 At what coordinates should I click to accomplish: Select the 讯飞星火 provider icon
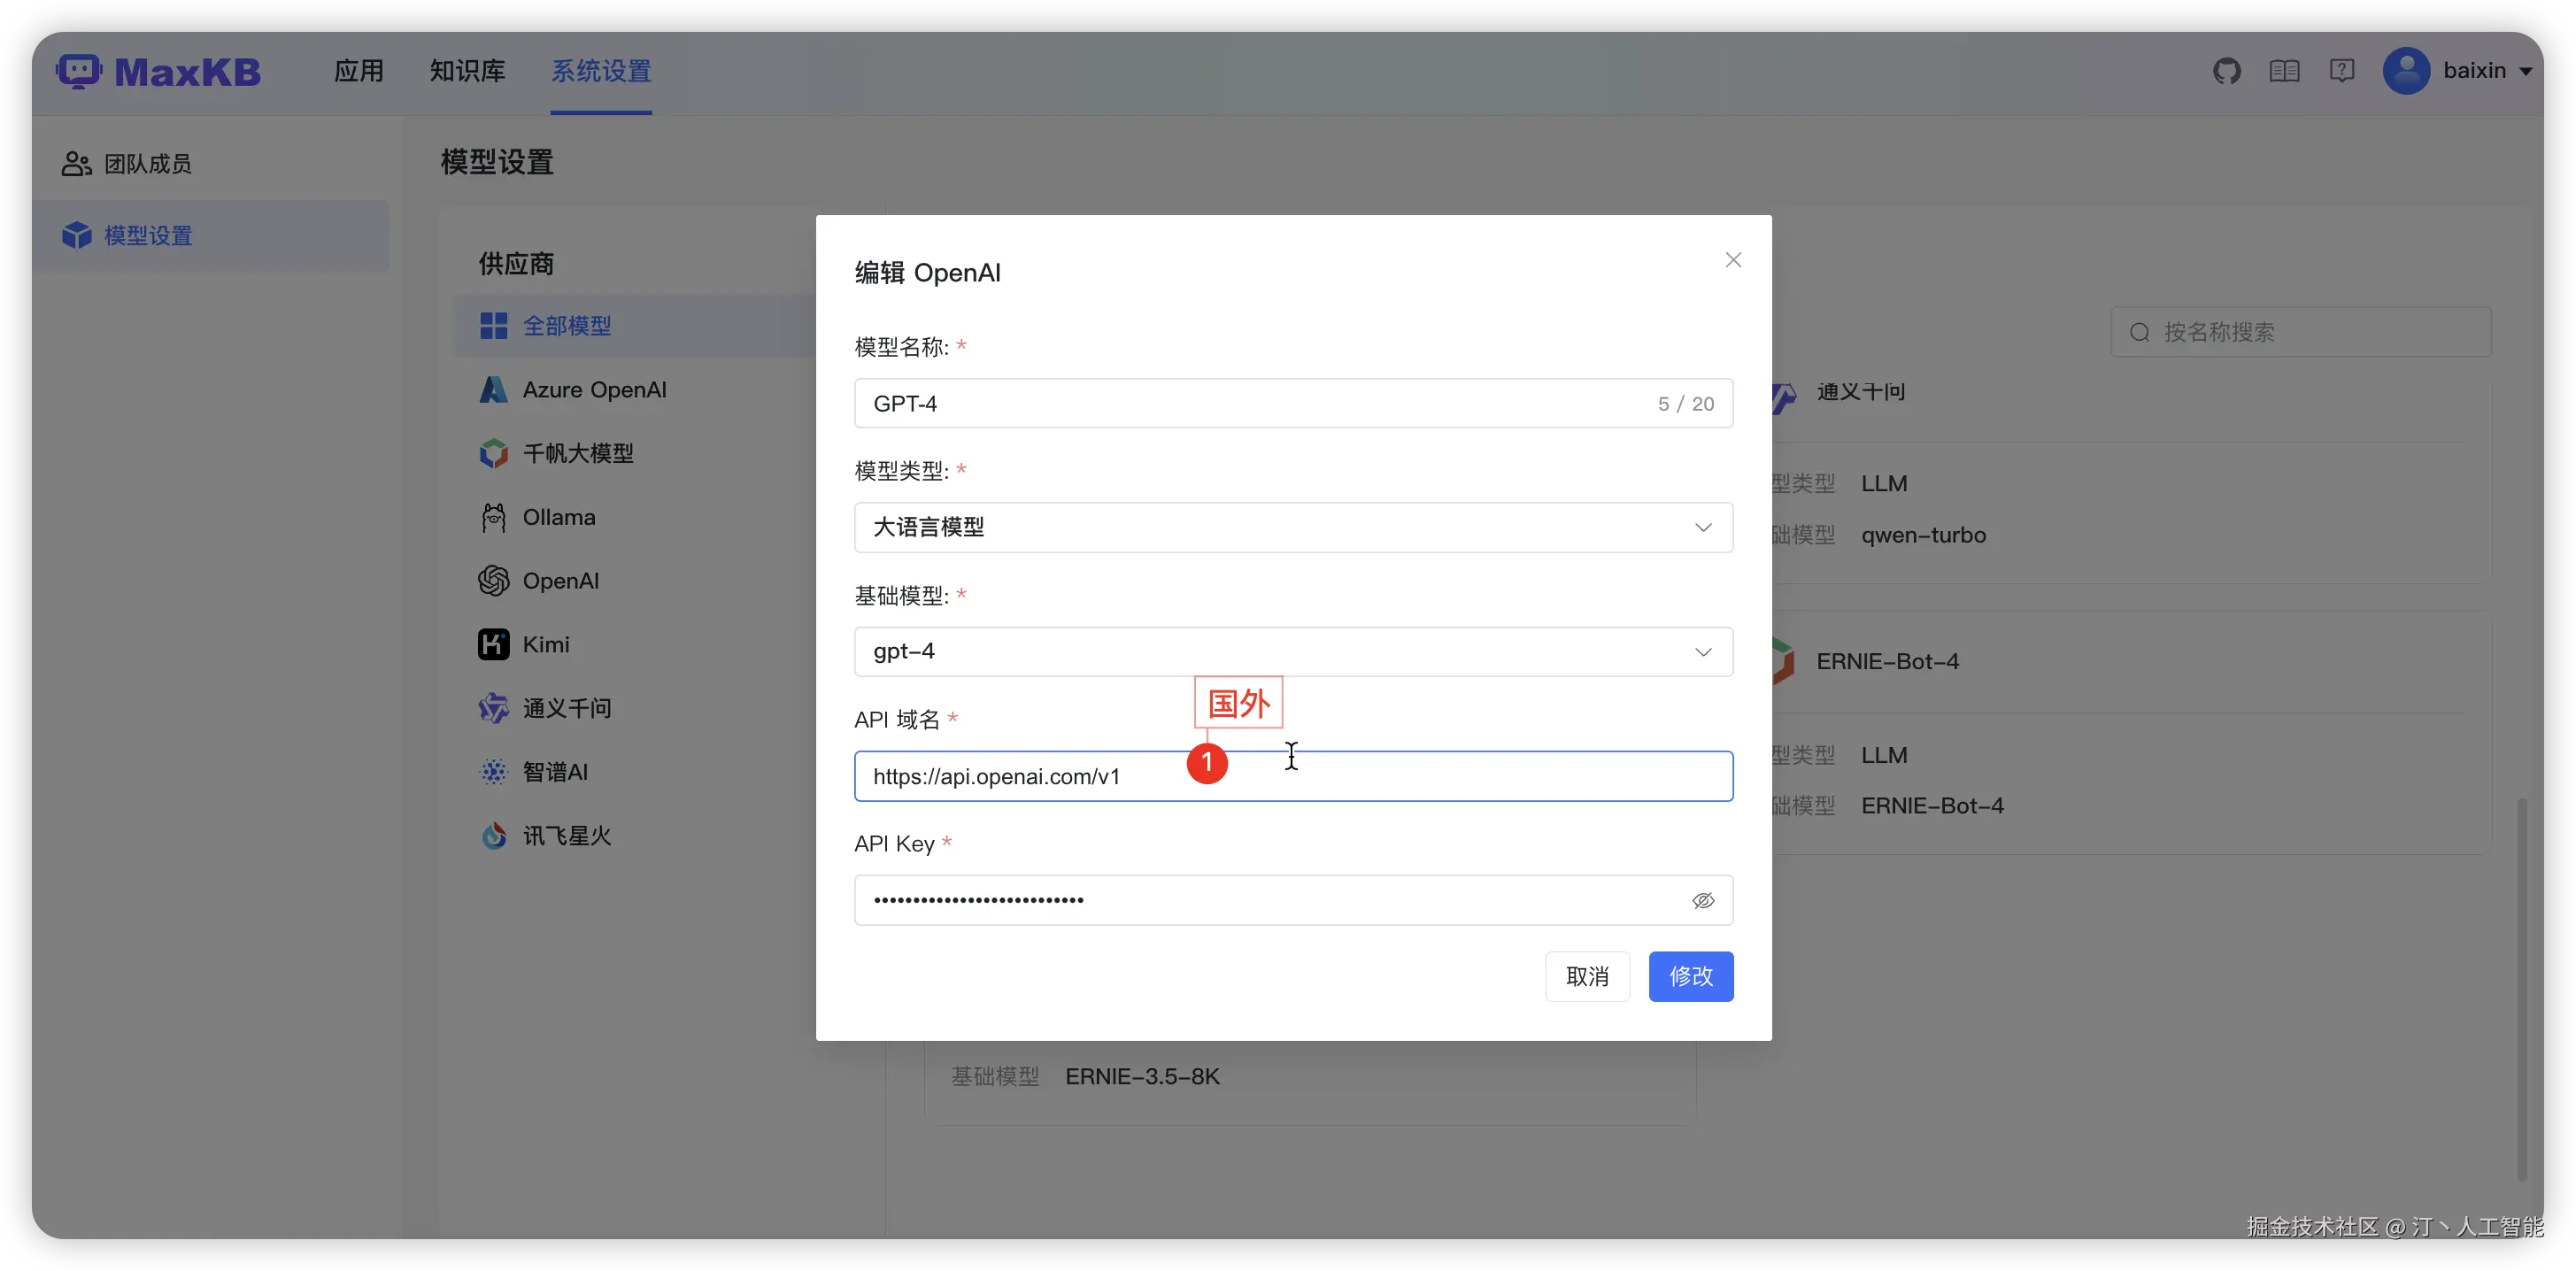pos(493,836)
